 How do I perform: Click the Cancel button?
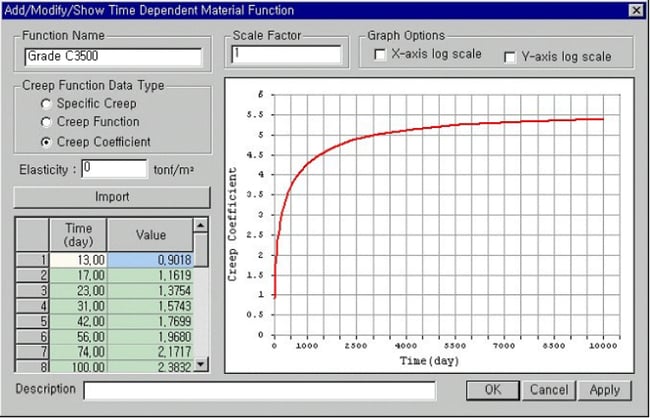coord(549,390)
